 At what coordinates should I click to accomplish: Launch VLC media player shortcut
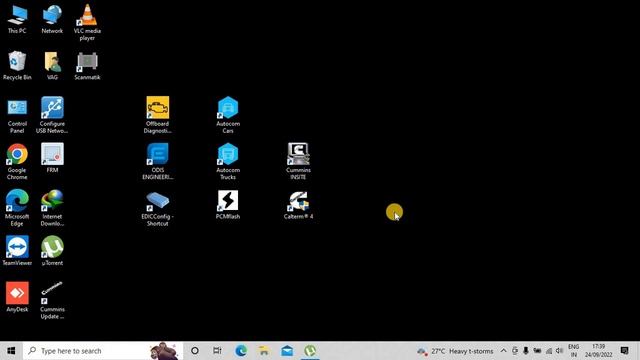[x=87, y=22]
